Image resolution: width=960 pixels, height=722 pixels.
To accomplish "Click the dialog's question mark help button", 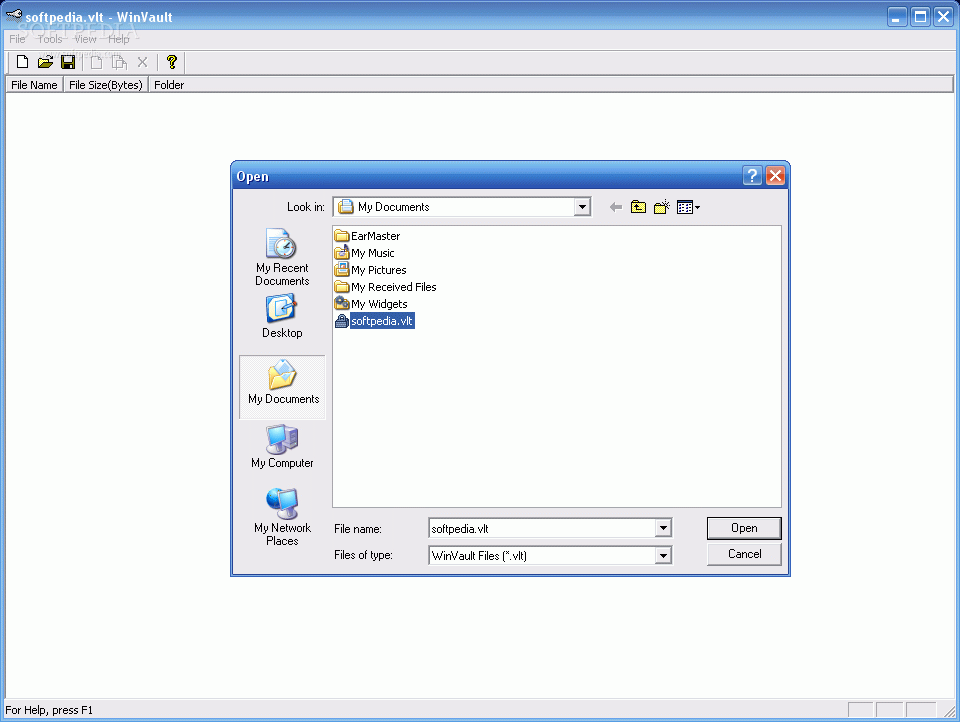I will [752, 176].
